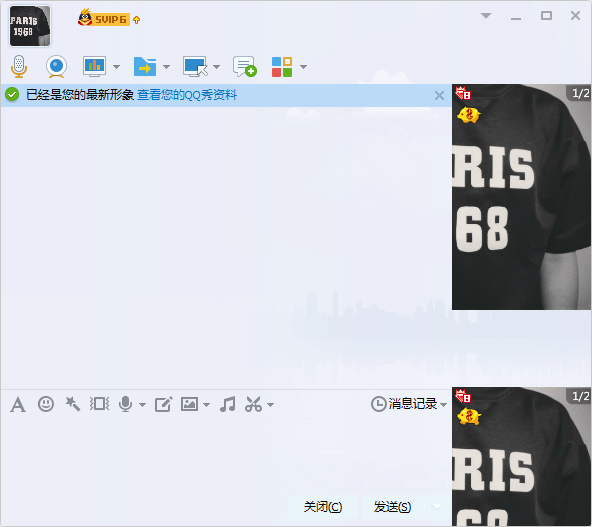Click the 关闭(C) button

(323, 507)
